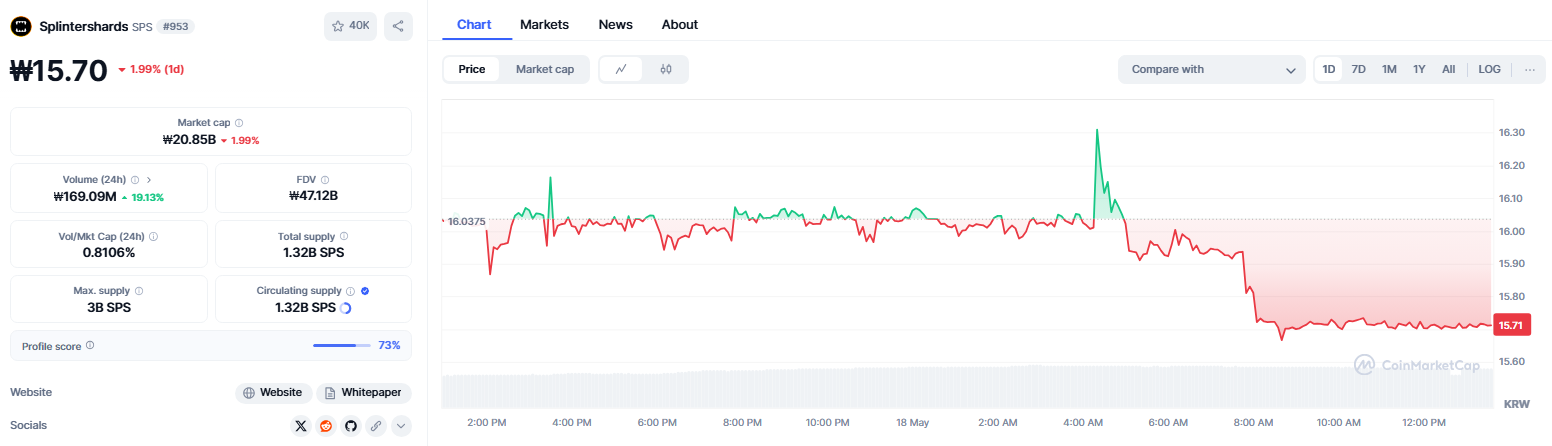Click the #953 rank badge
1552x446 pixels.
175,27
